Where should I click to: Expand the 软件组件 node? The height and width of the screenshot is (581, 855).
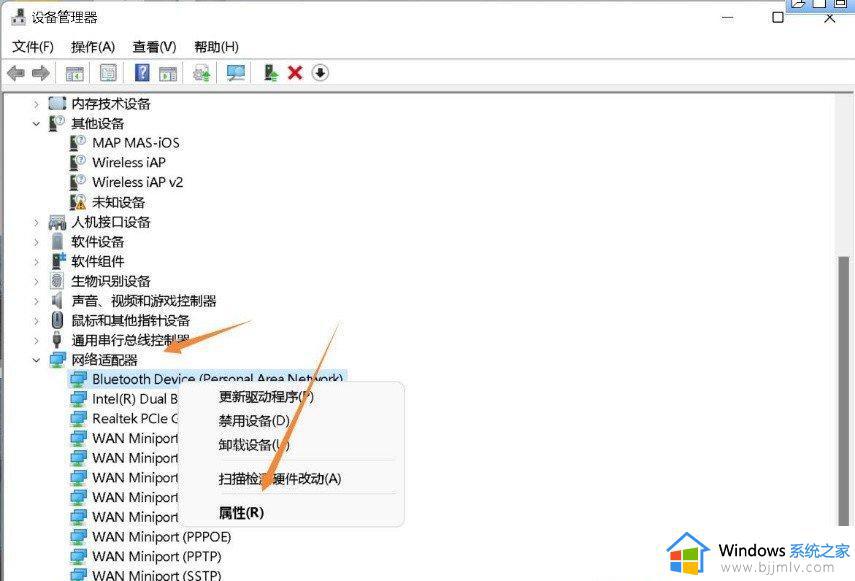[x=36, y=262]
